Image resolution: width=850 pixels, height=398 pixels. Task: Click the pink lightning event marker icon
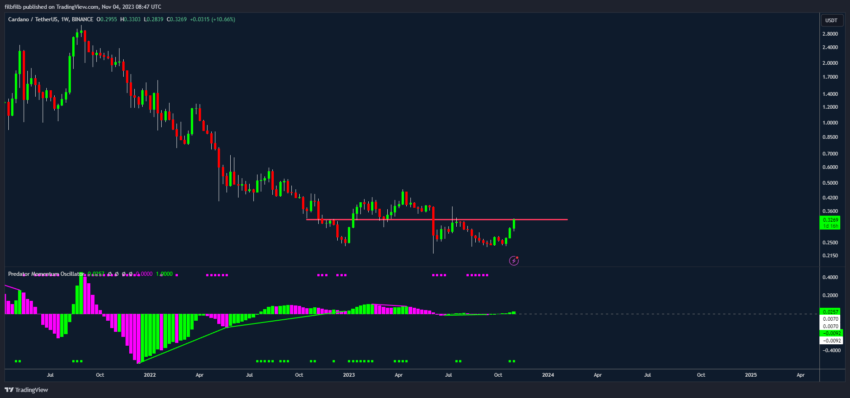(x=514, y=261)
